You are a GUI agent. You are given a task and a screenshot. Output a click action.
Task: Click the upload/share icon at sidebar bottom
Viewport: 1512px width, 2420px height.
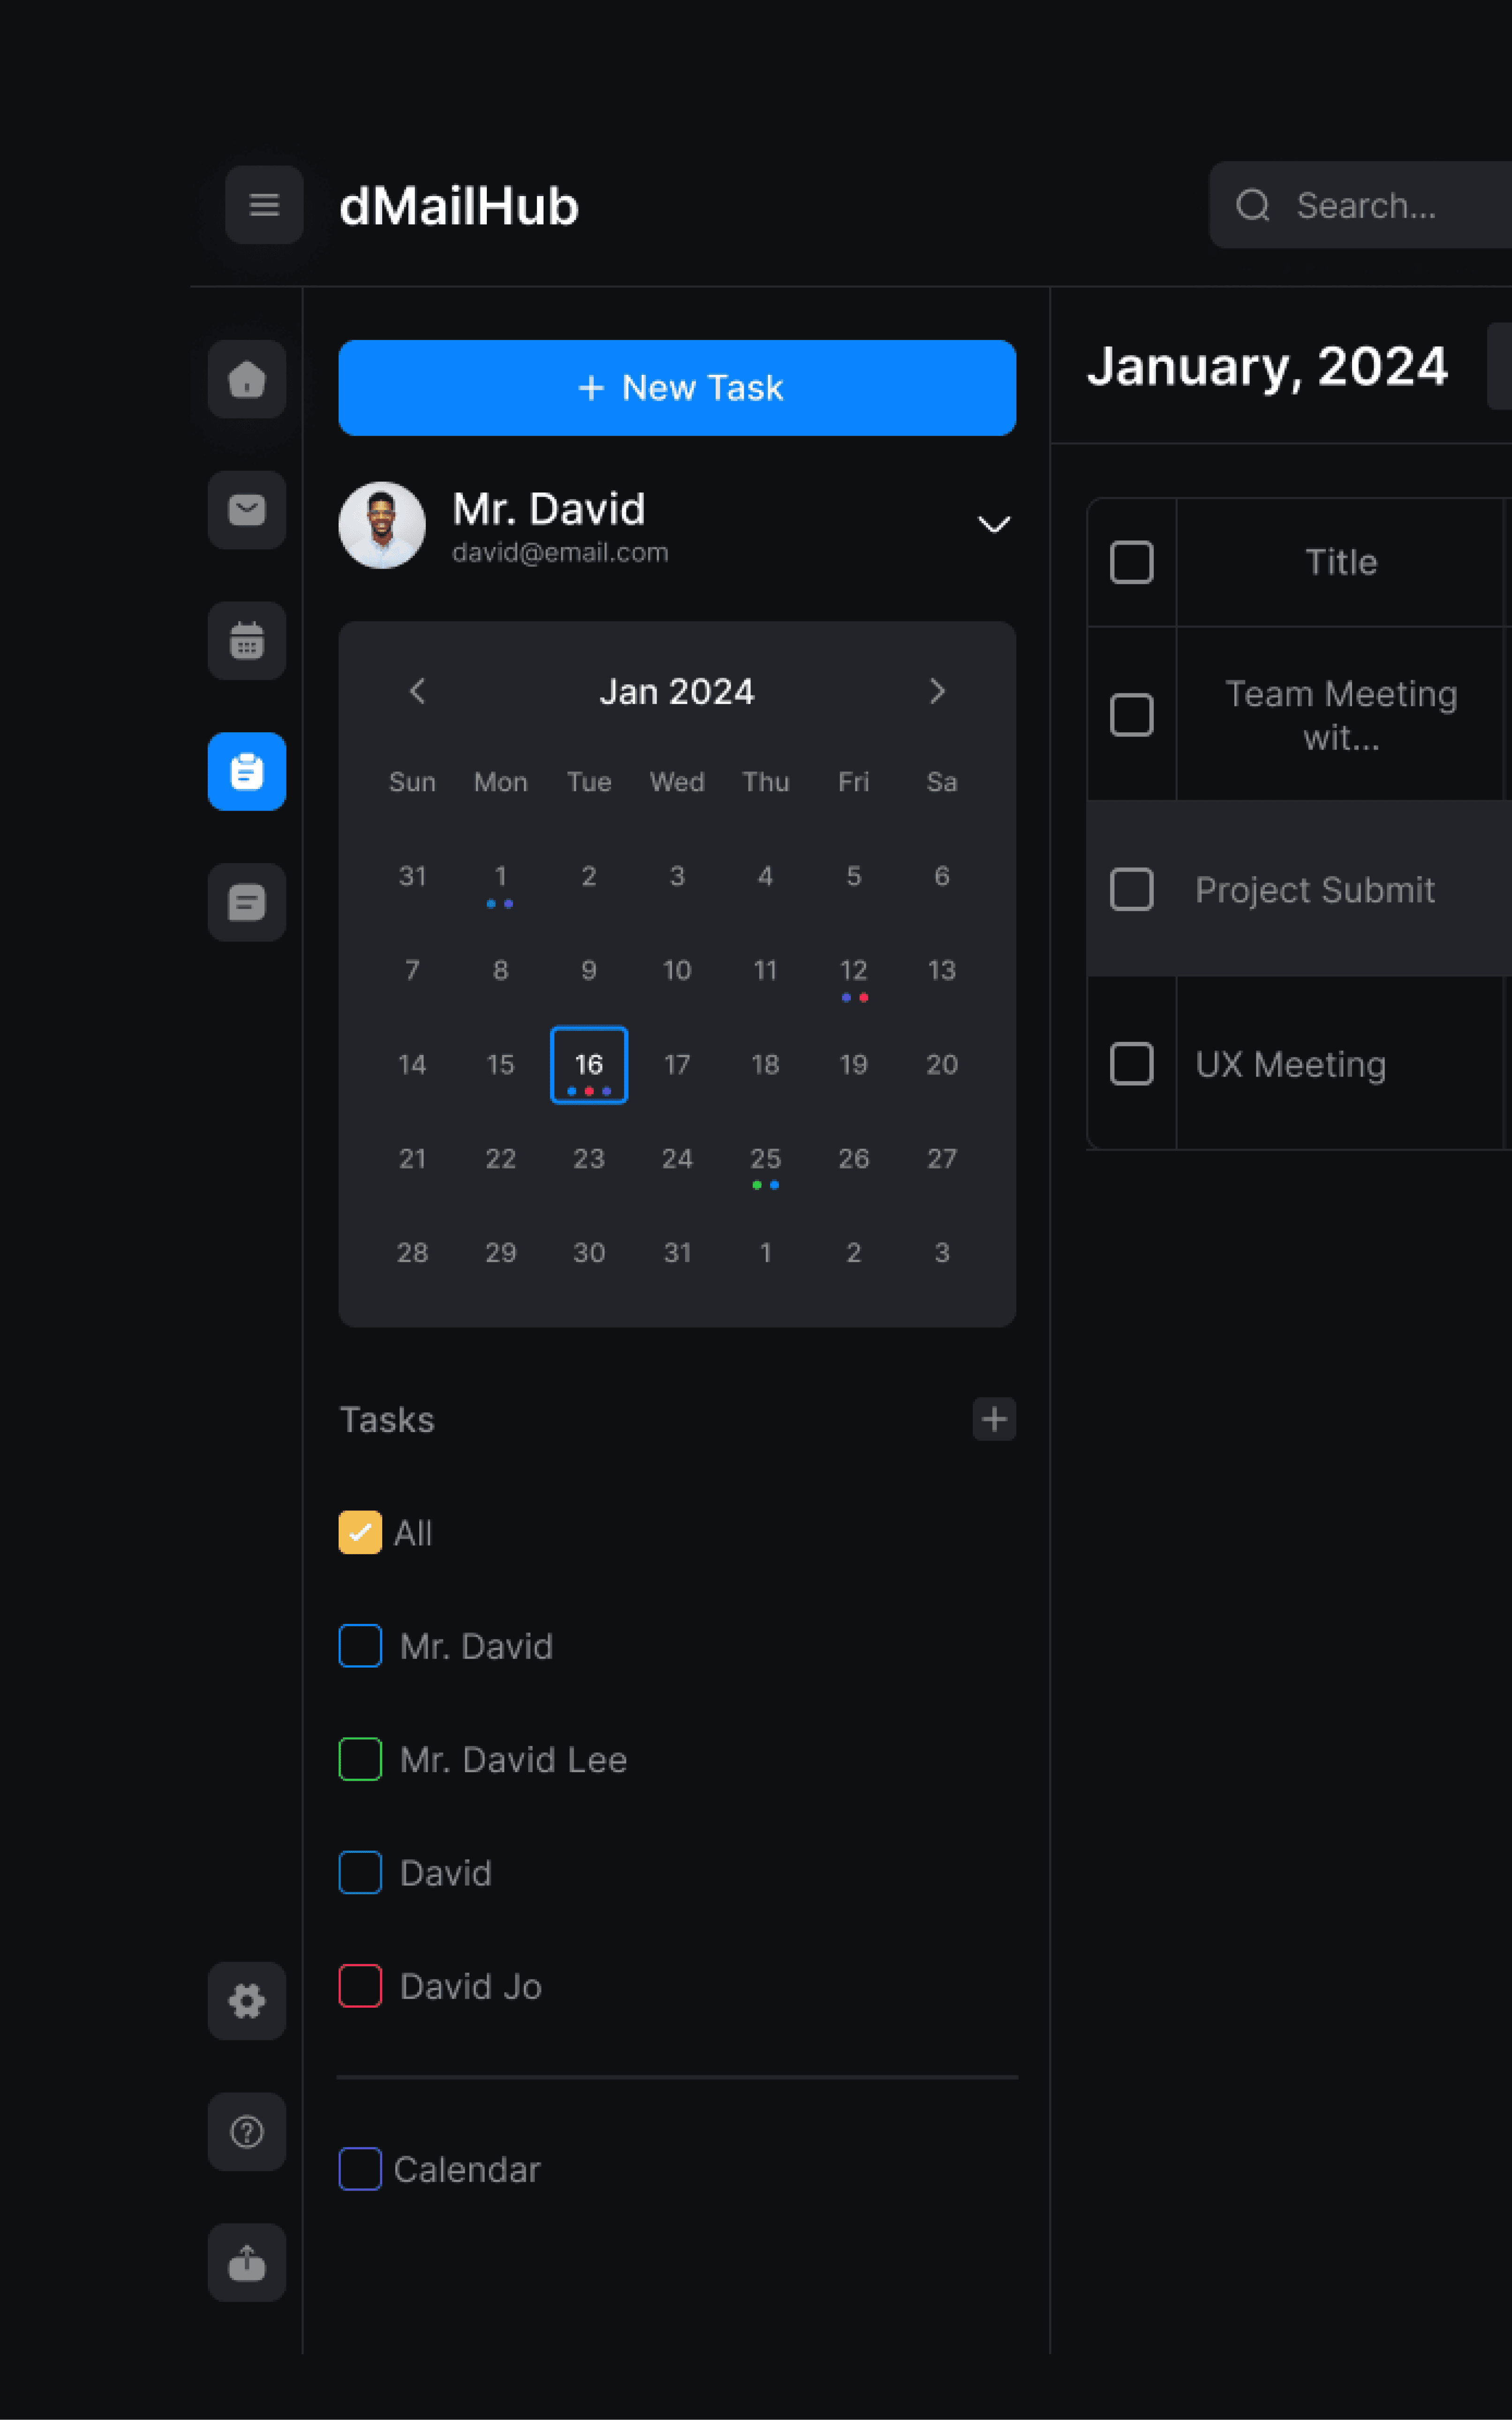[x=247, y=2262]
